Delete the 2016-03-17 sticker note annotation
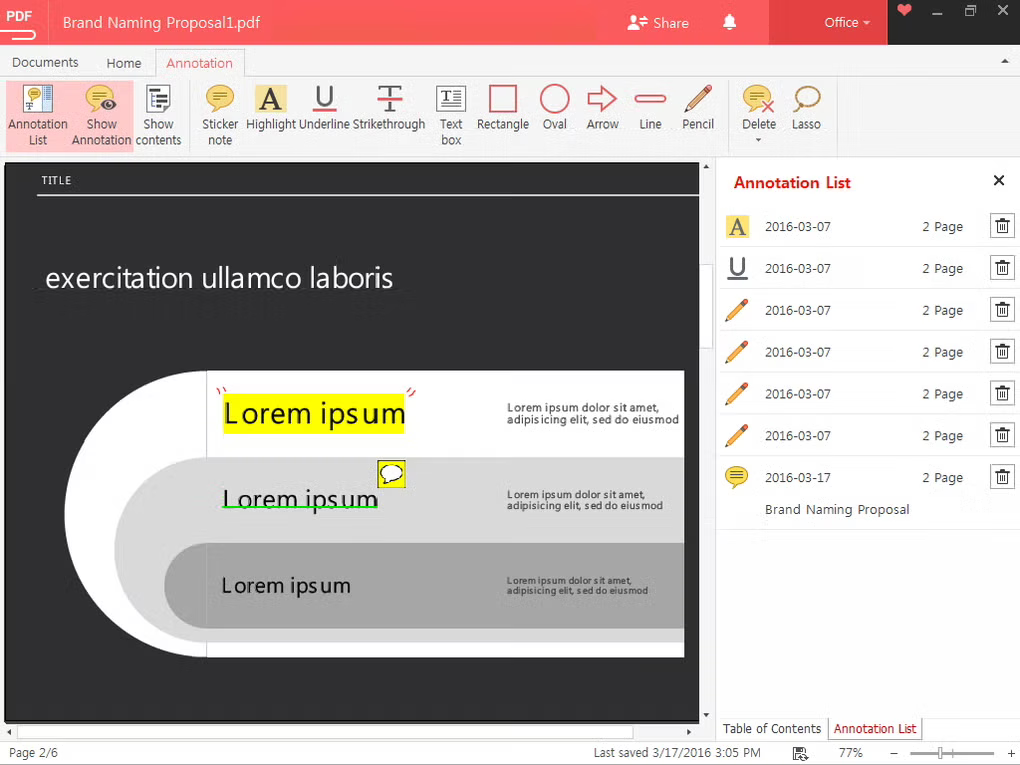Image resolution: width=1020 pixels, height=765 pixels. coord(1002,477)
